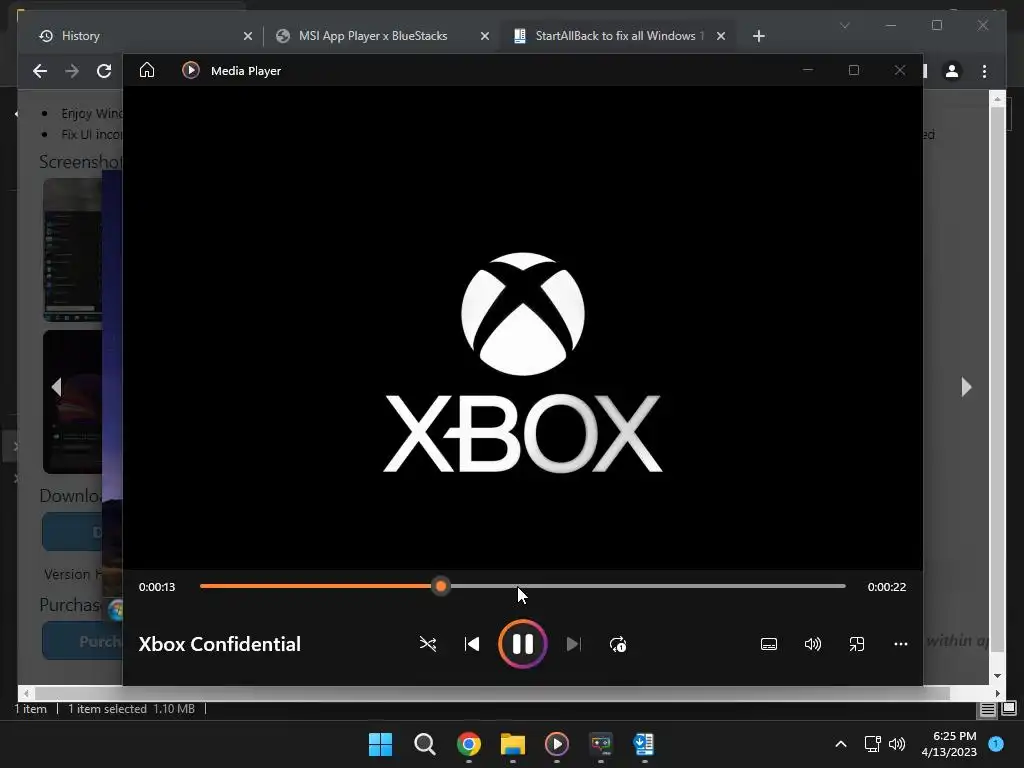Reload the browser page
The height and width of the screenshot is (768, 1024).
104,71
